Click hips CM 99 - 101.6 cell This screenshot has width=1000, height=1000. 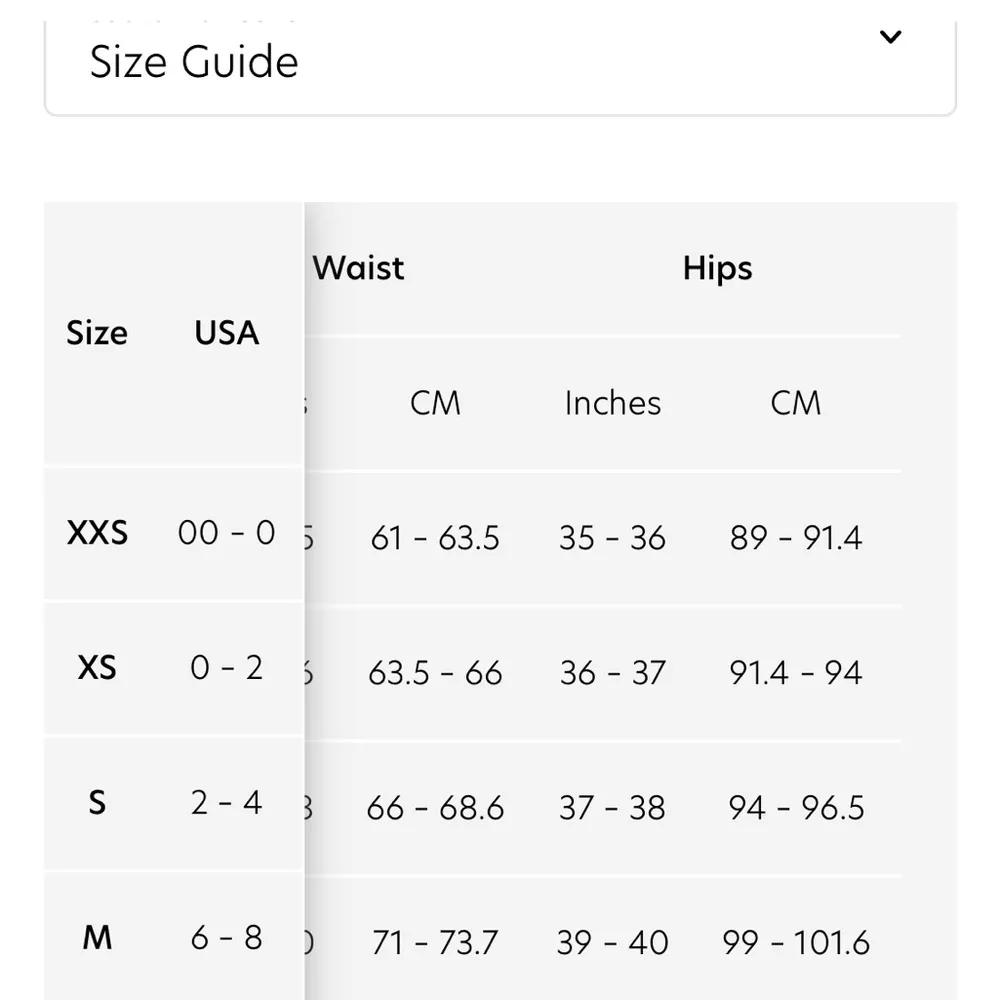(x=795, y=943)
